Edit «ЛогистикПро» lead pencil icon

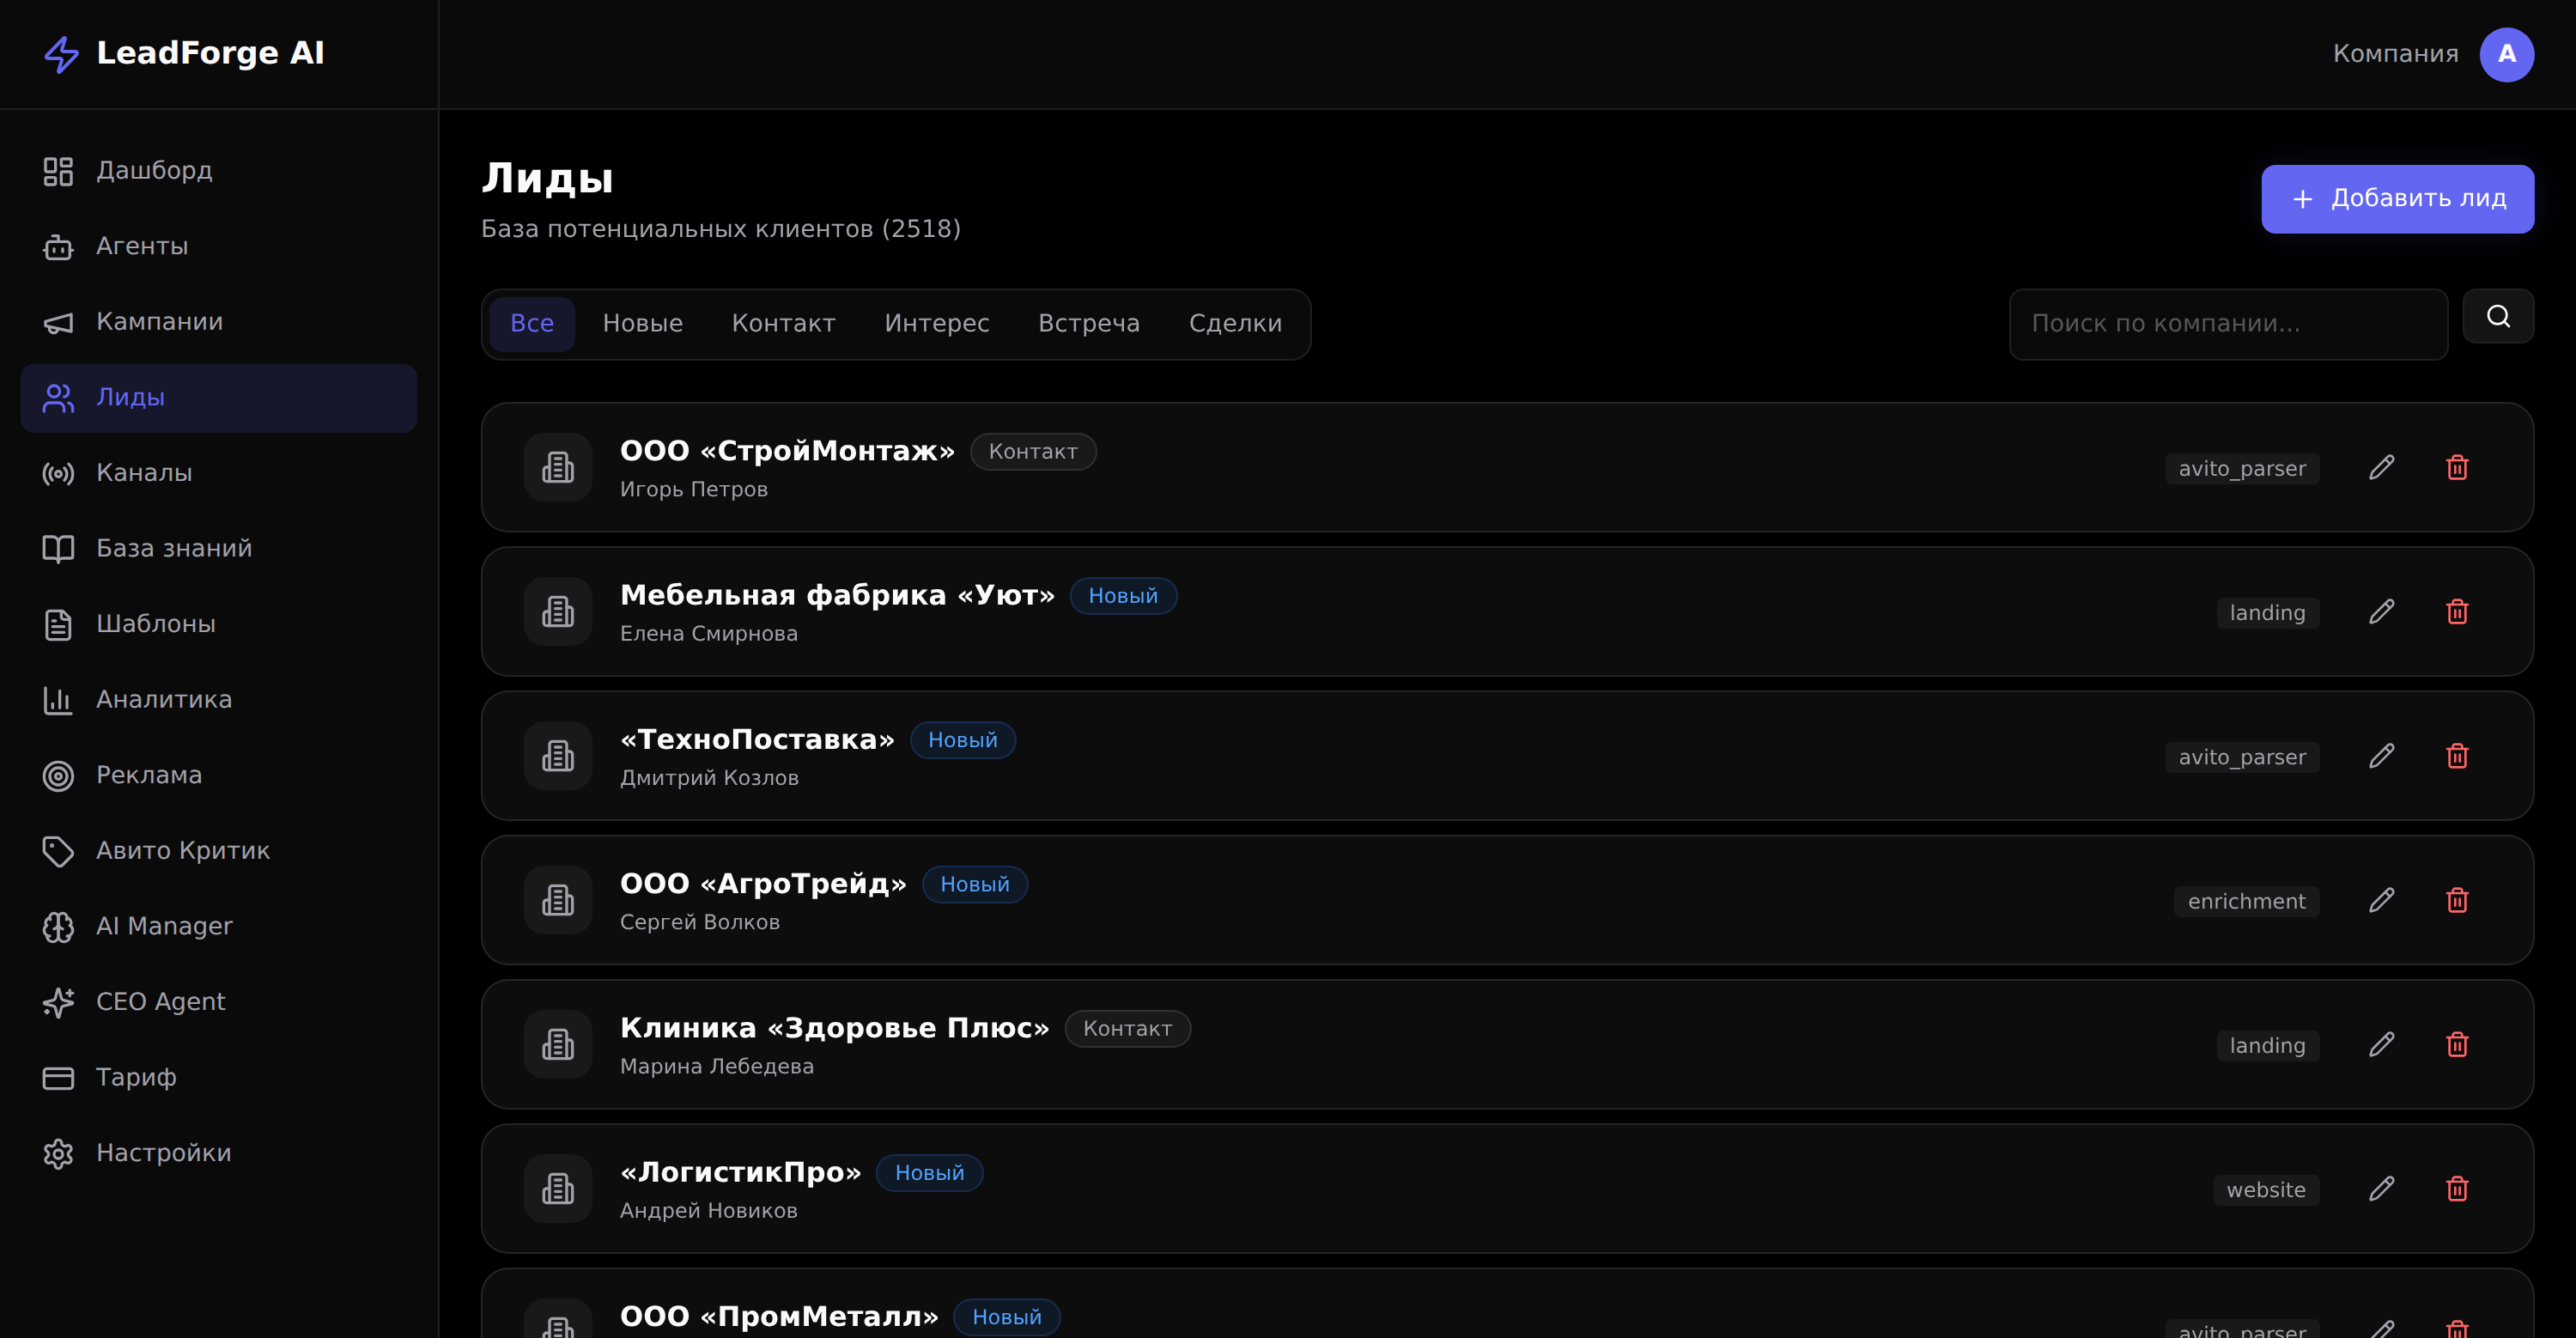(2382, 1188)
